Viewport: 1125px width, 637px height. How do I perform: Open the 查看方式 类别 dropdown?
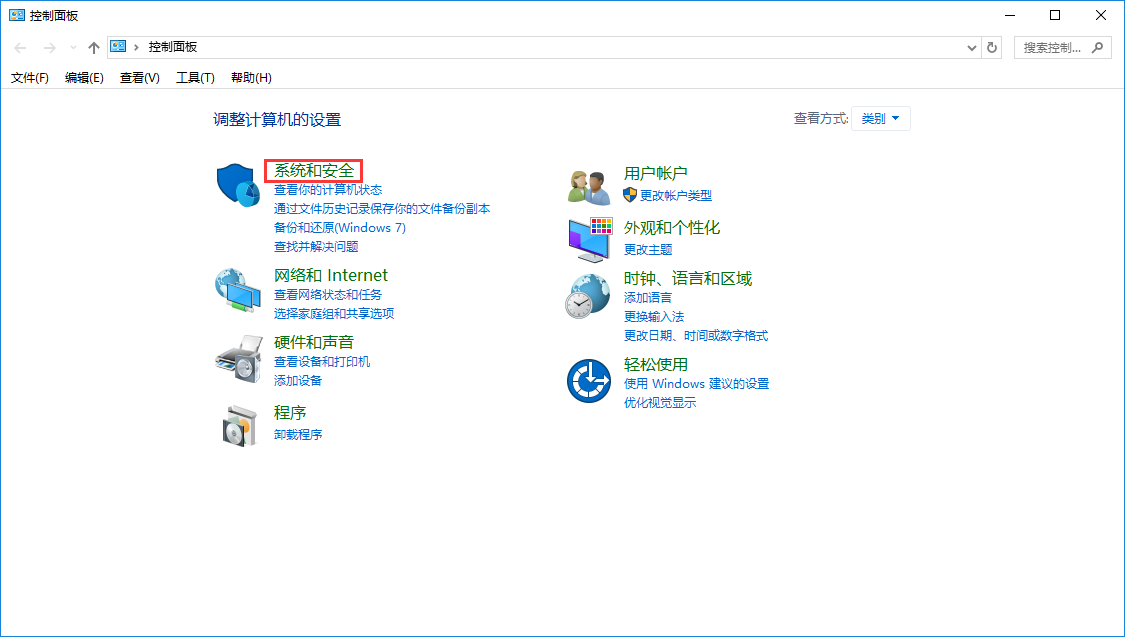point(880,117)
